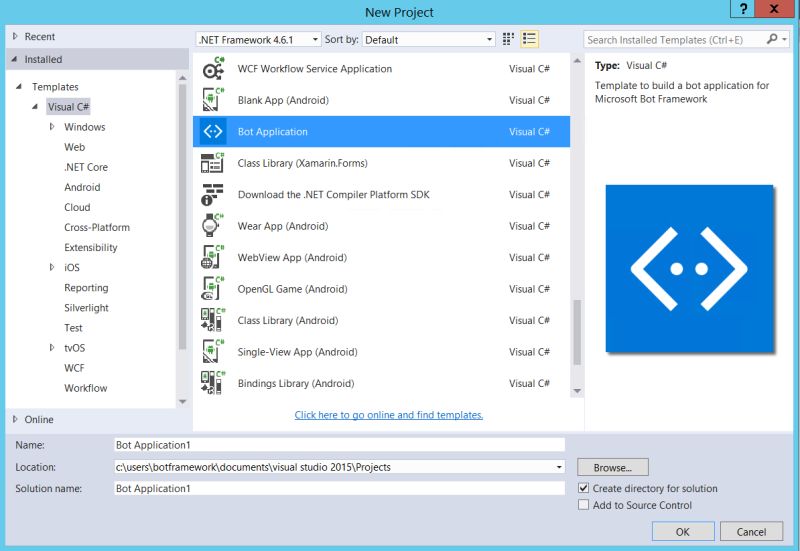Image resolution: width=800 pixels, height=551 pixels.
Task: Select the Single-View App (Android) template name
Action: [297, 352]
